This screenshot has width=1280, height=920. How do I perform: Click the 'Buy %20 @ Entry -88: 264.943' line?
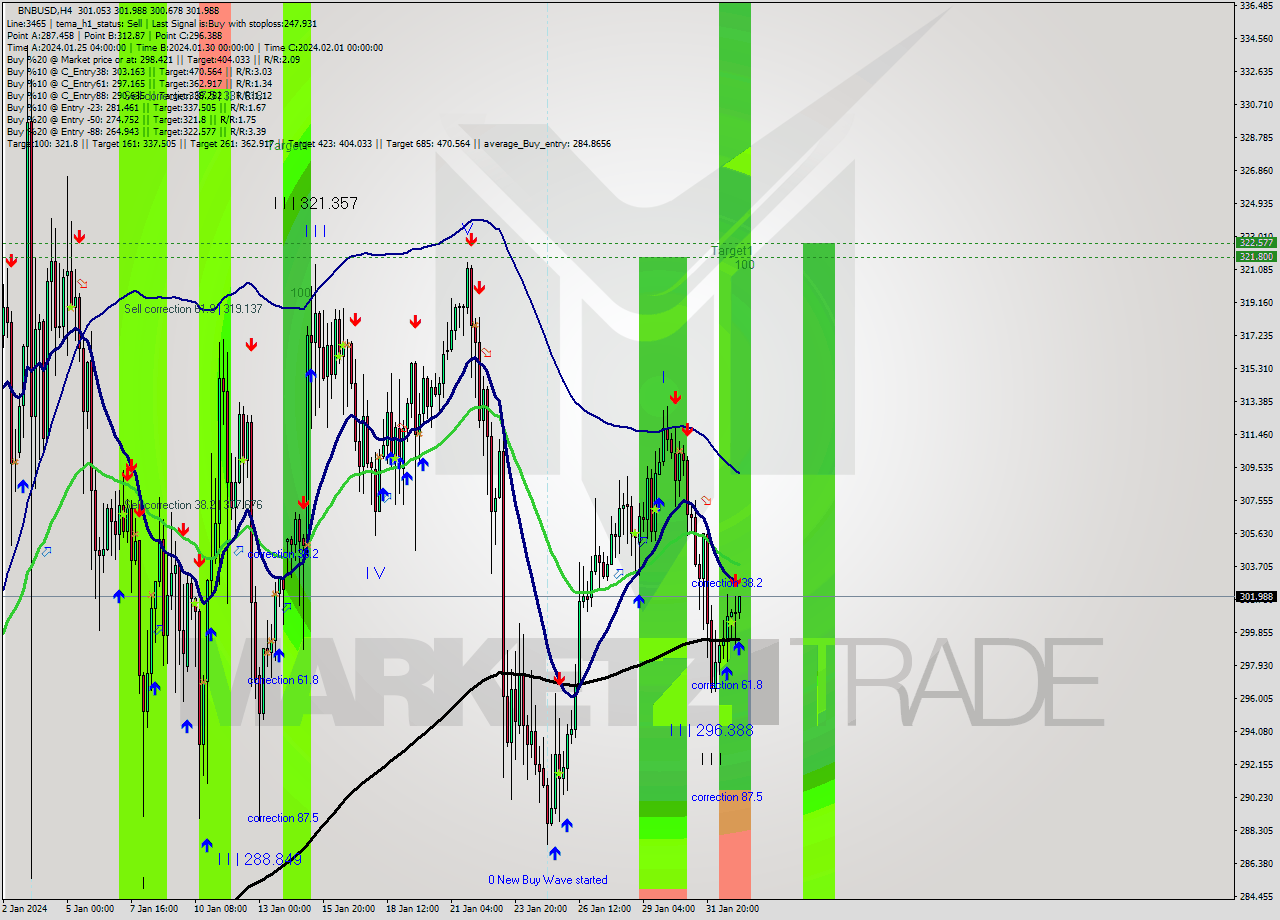coord(136,131)
